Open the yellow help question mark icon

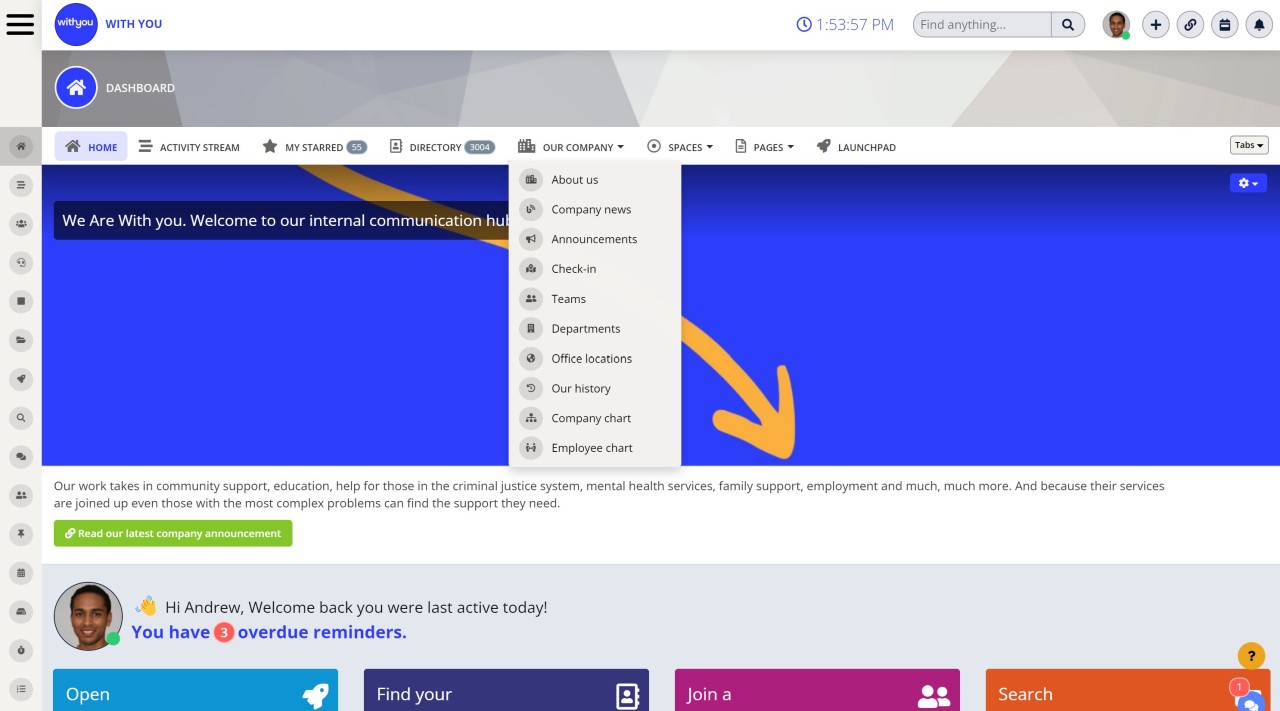1251,656
